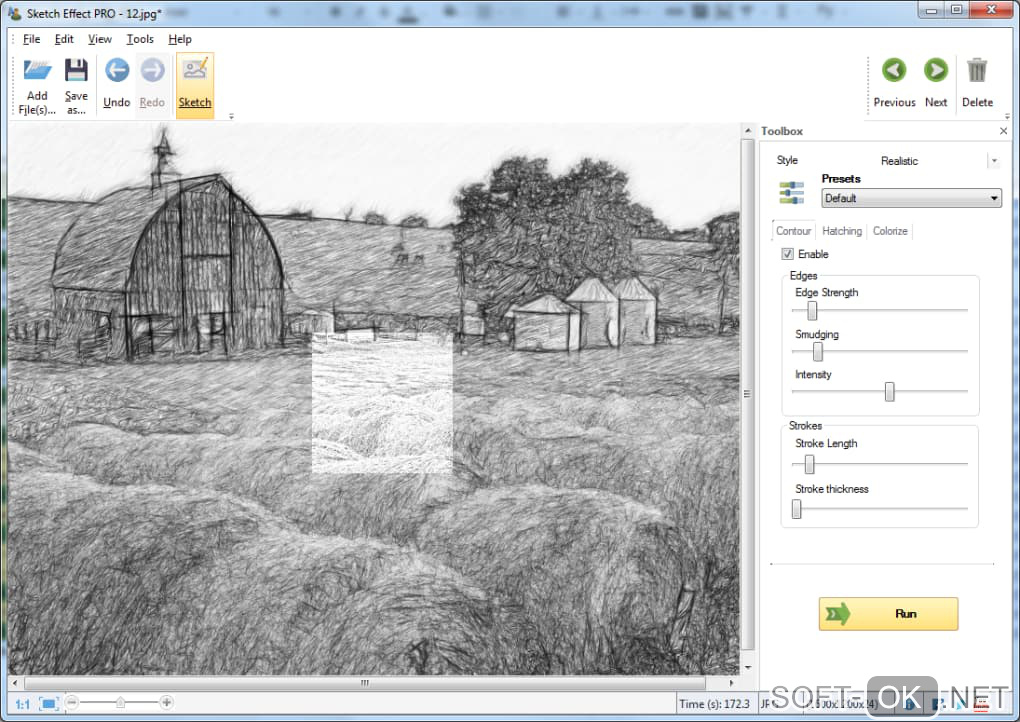Click the Save as floppy disk icon
This screenshot has height=722, width=1020.
(x=76, y=70)
